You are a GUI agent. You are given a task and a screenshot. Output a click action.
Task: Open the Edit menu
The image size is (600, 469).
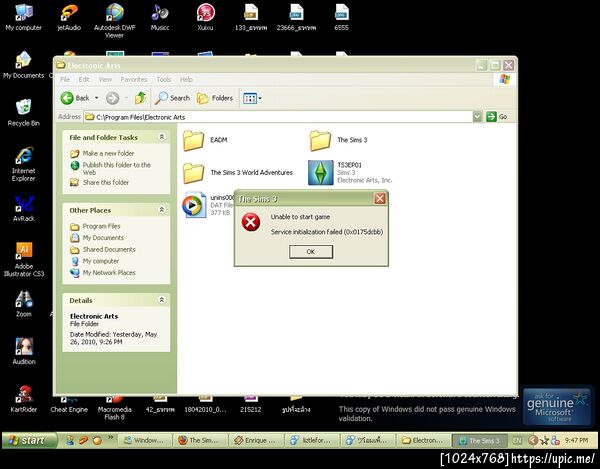(x=84, y=80)
